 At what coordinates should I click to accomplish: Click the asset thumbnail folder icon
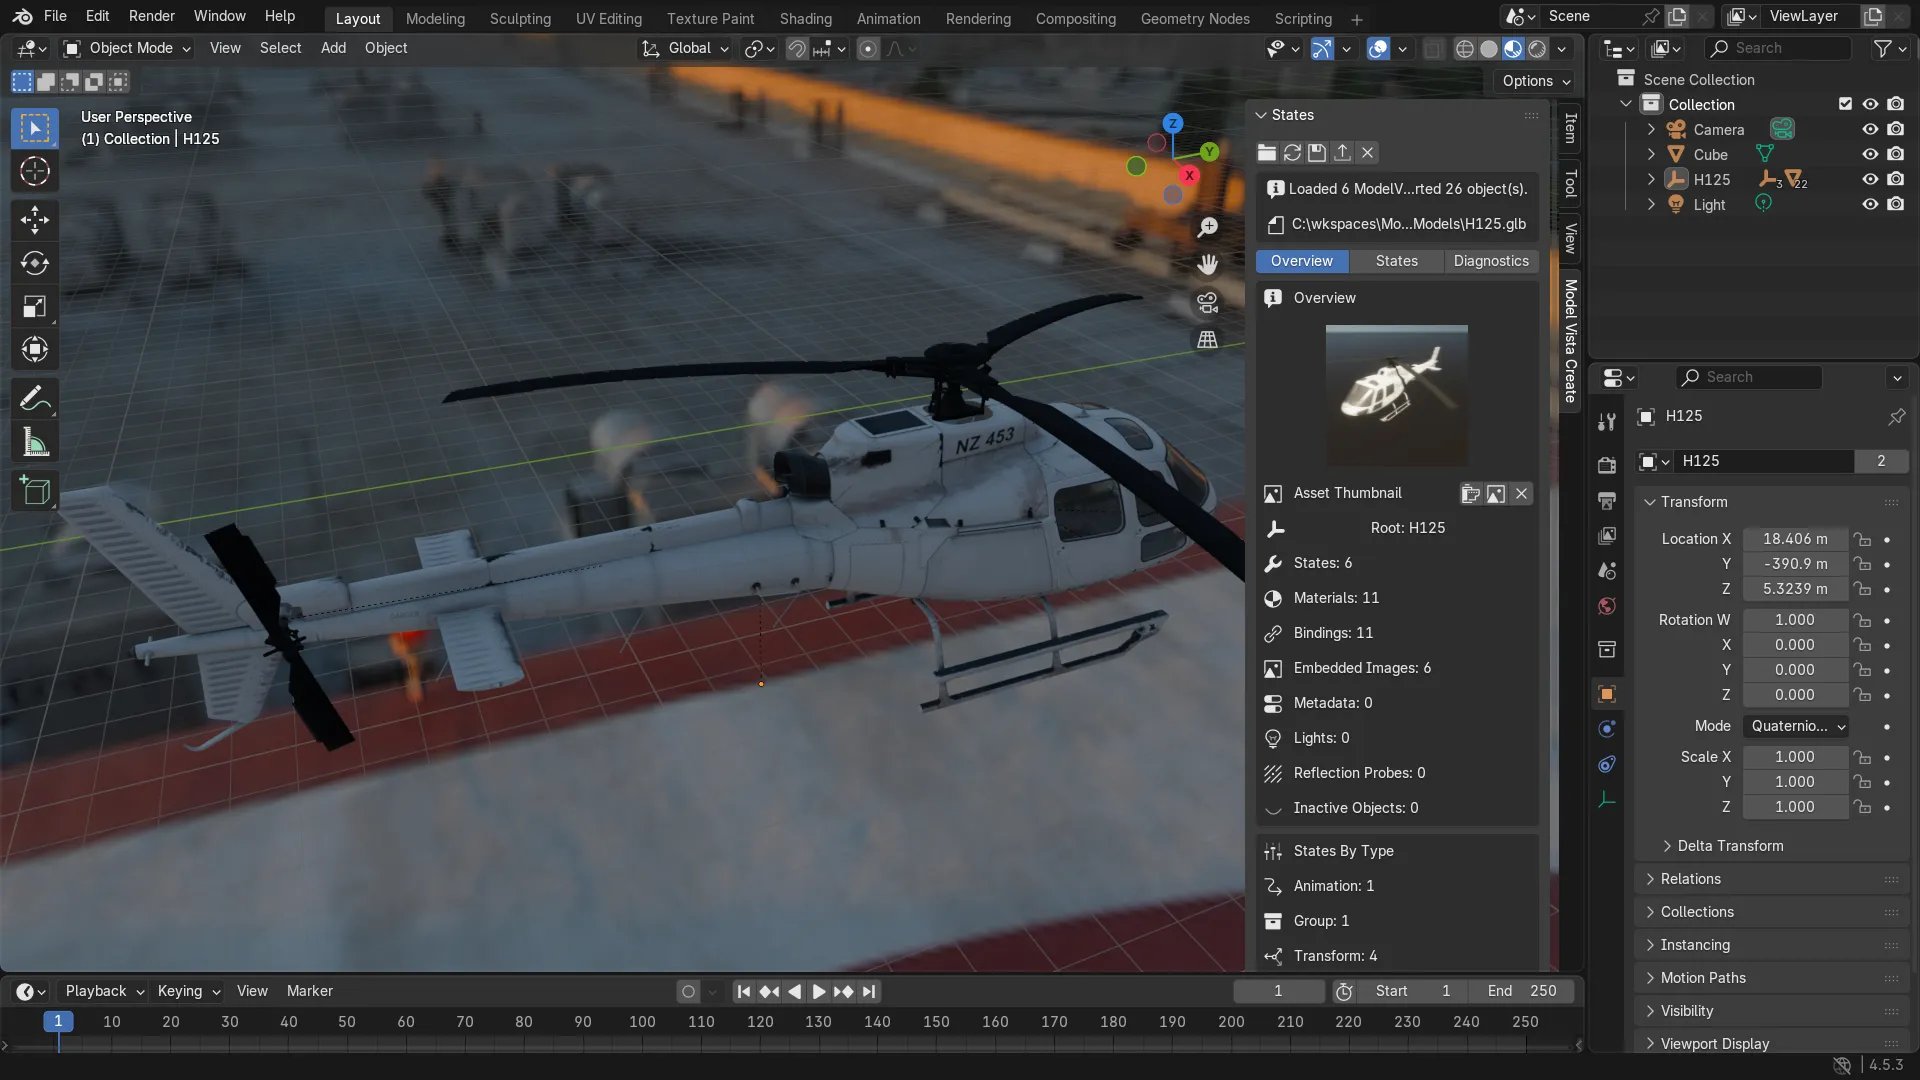pos(1470,494)
